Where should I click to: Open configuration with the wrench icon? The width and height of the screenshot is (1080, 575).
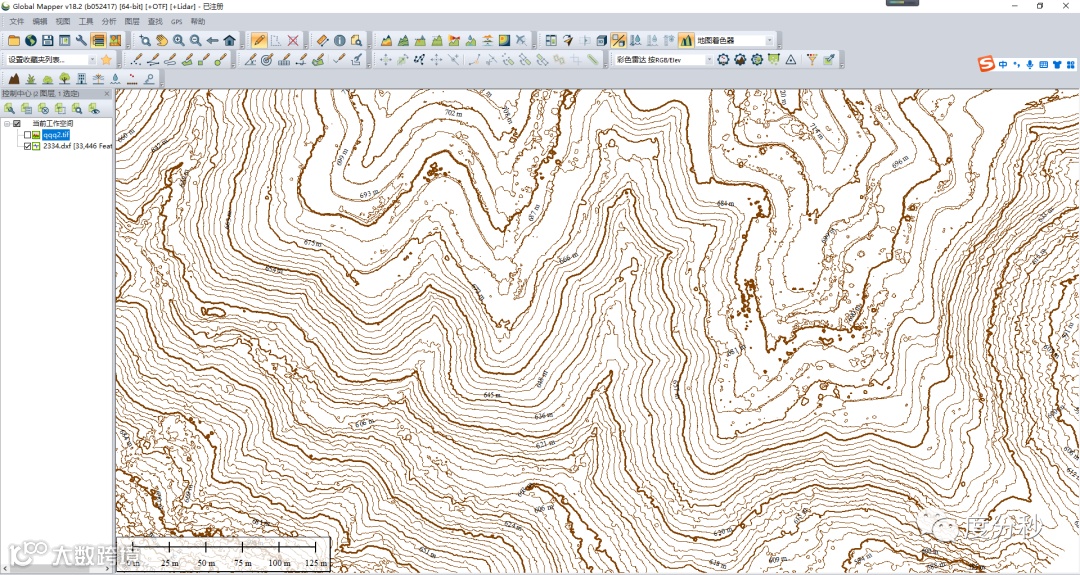pos(81,41)
